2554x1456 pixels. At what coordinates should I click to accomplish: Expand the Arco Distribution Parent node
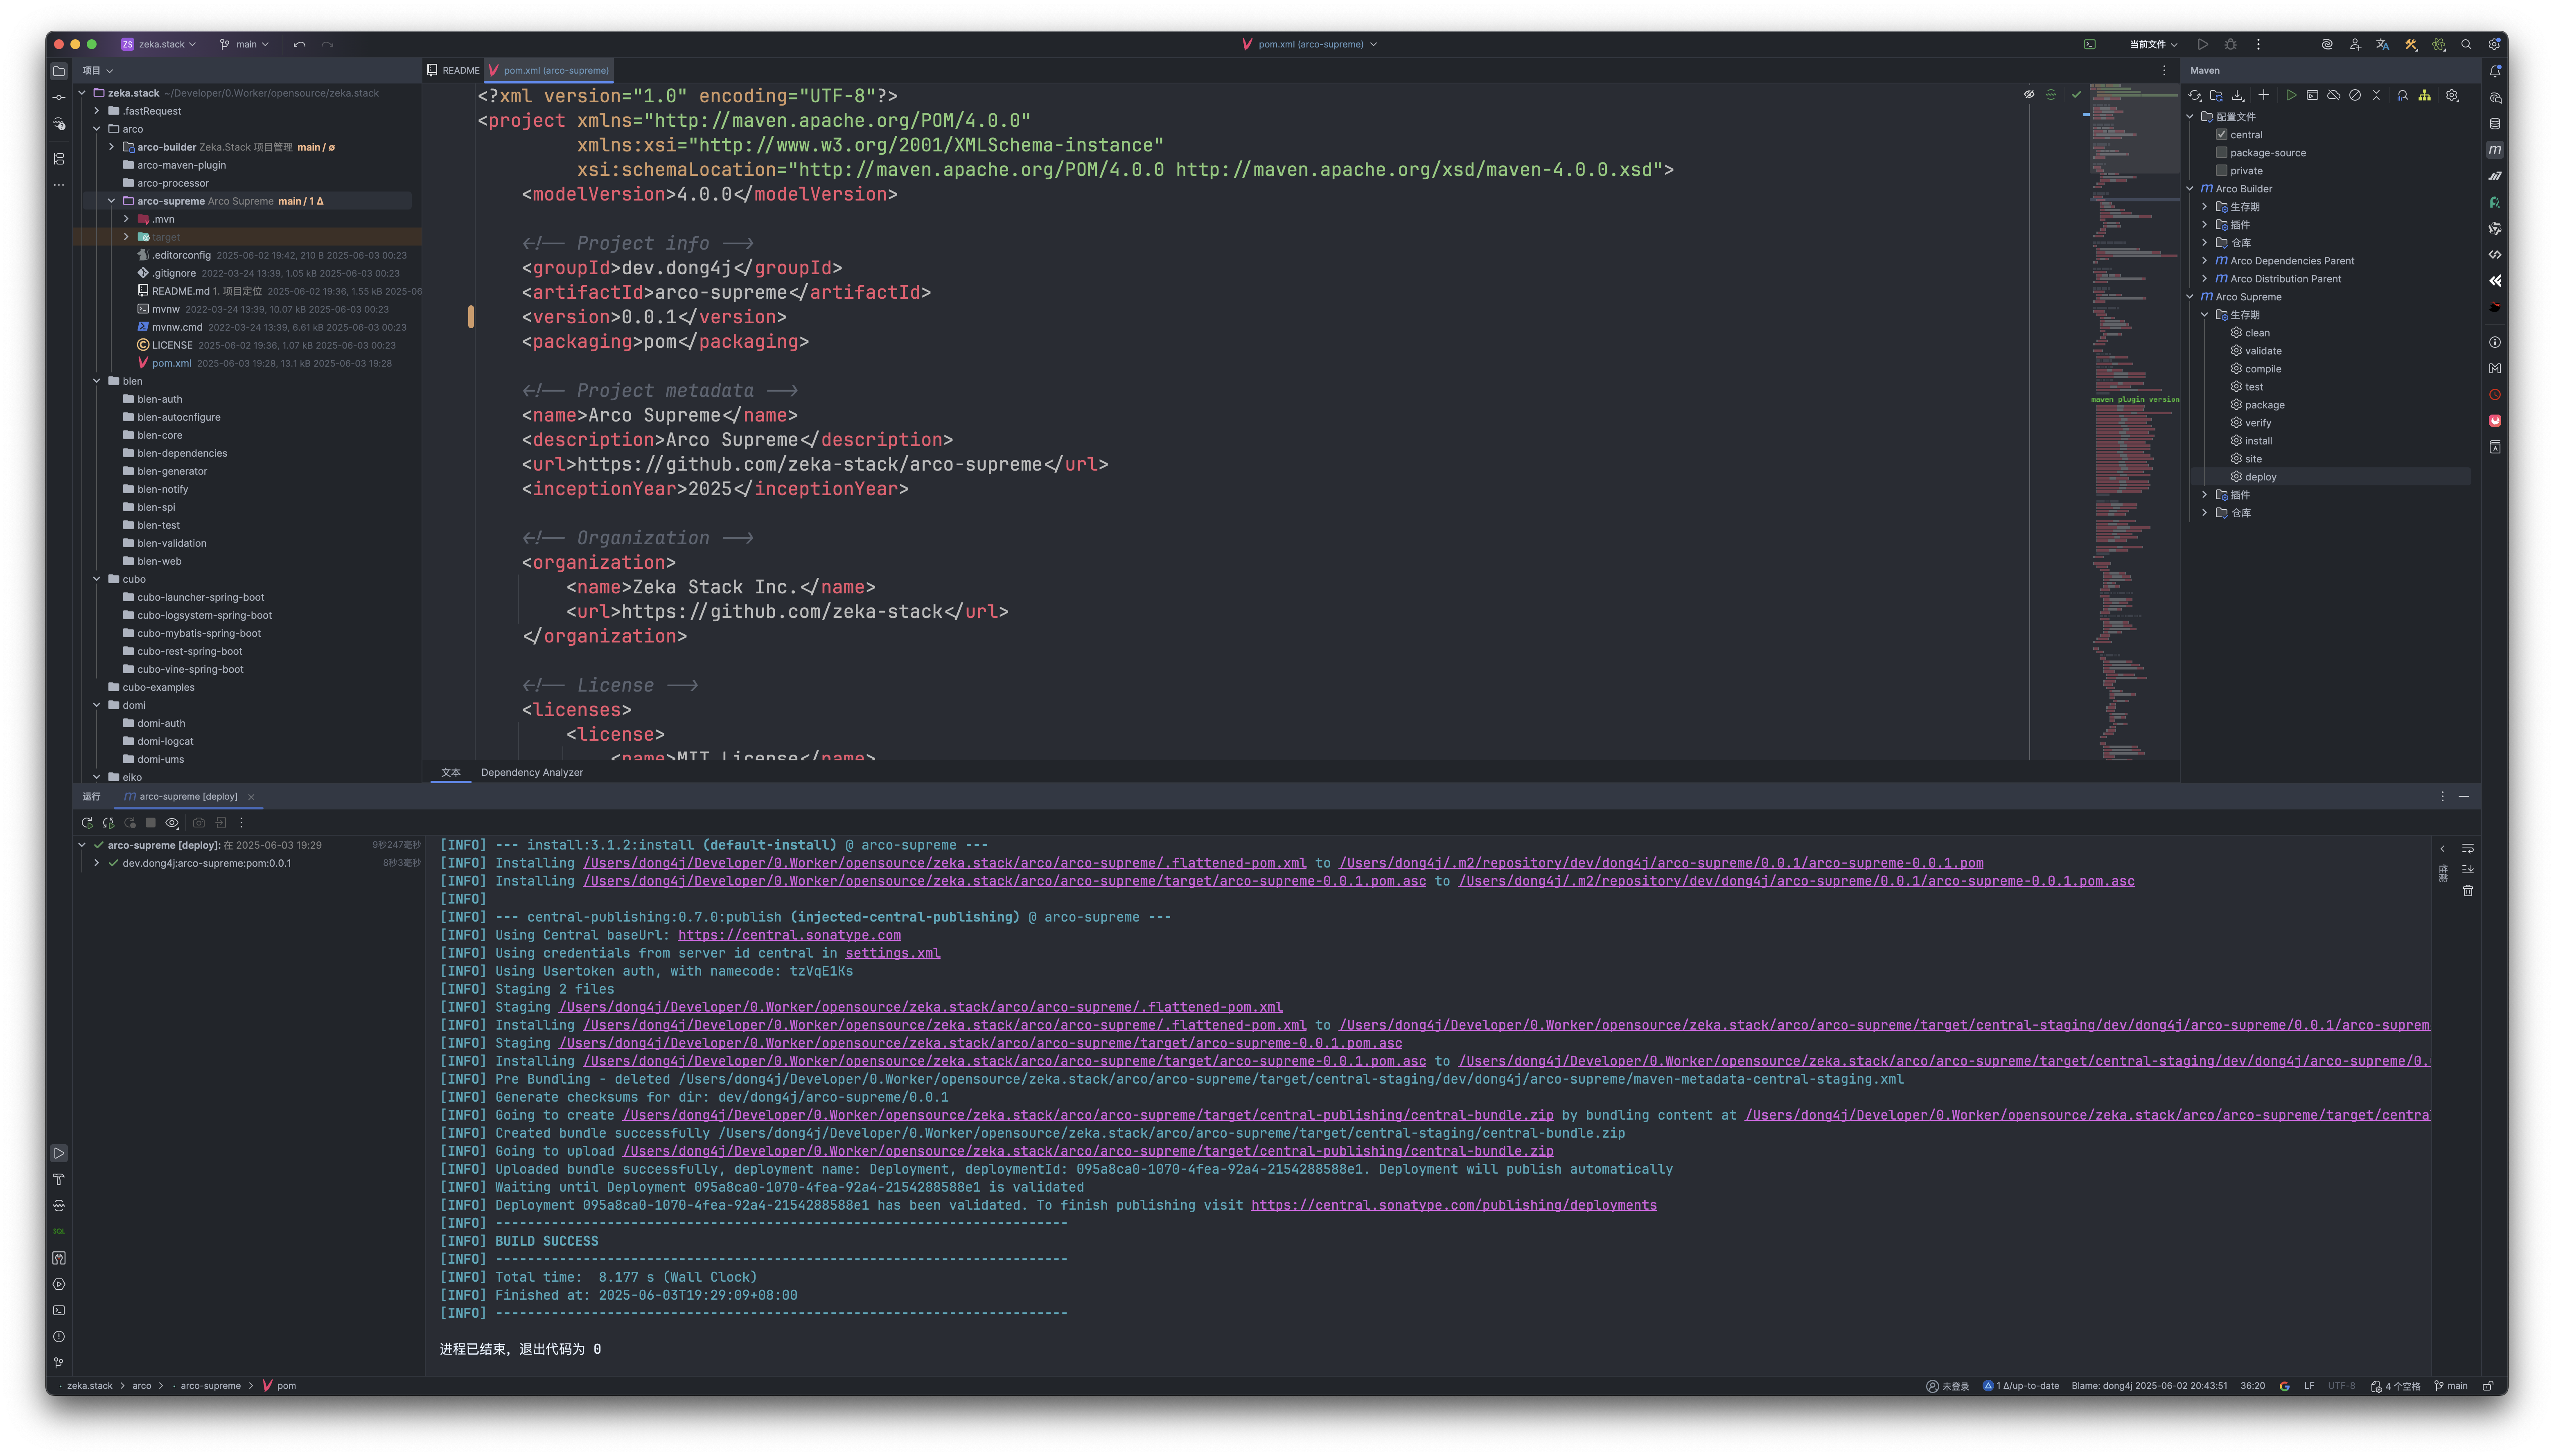pos(2204,279)
